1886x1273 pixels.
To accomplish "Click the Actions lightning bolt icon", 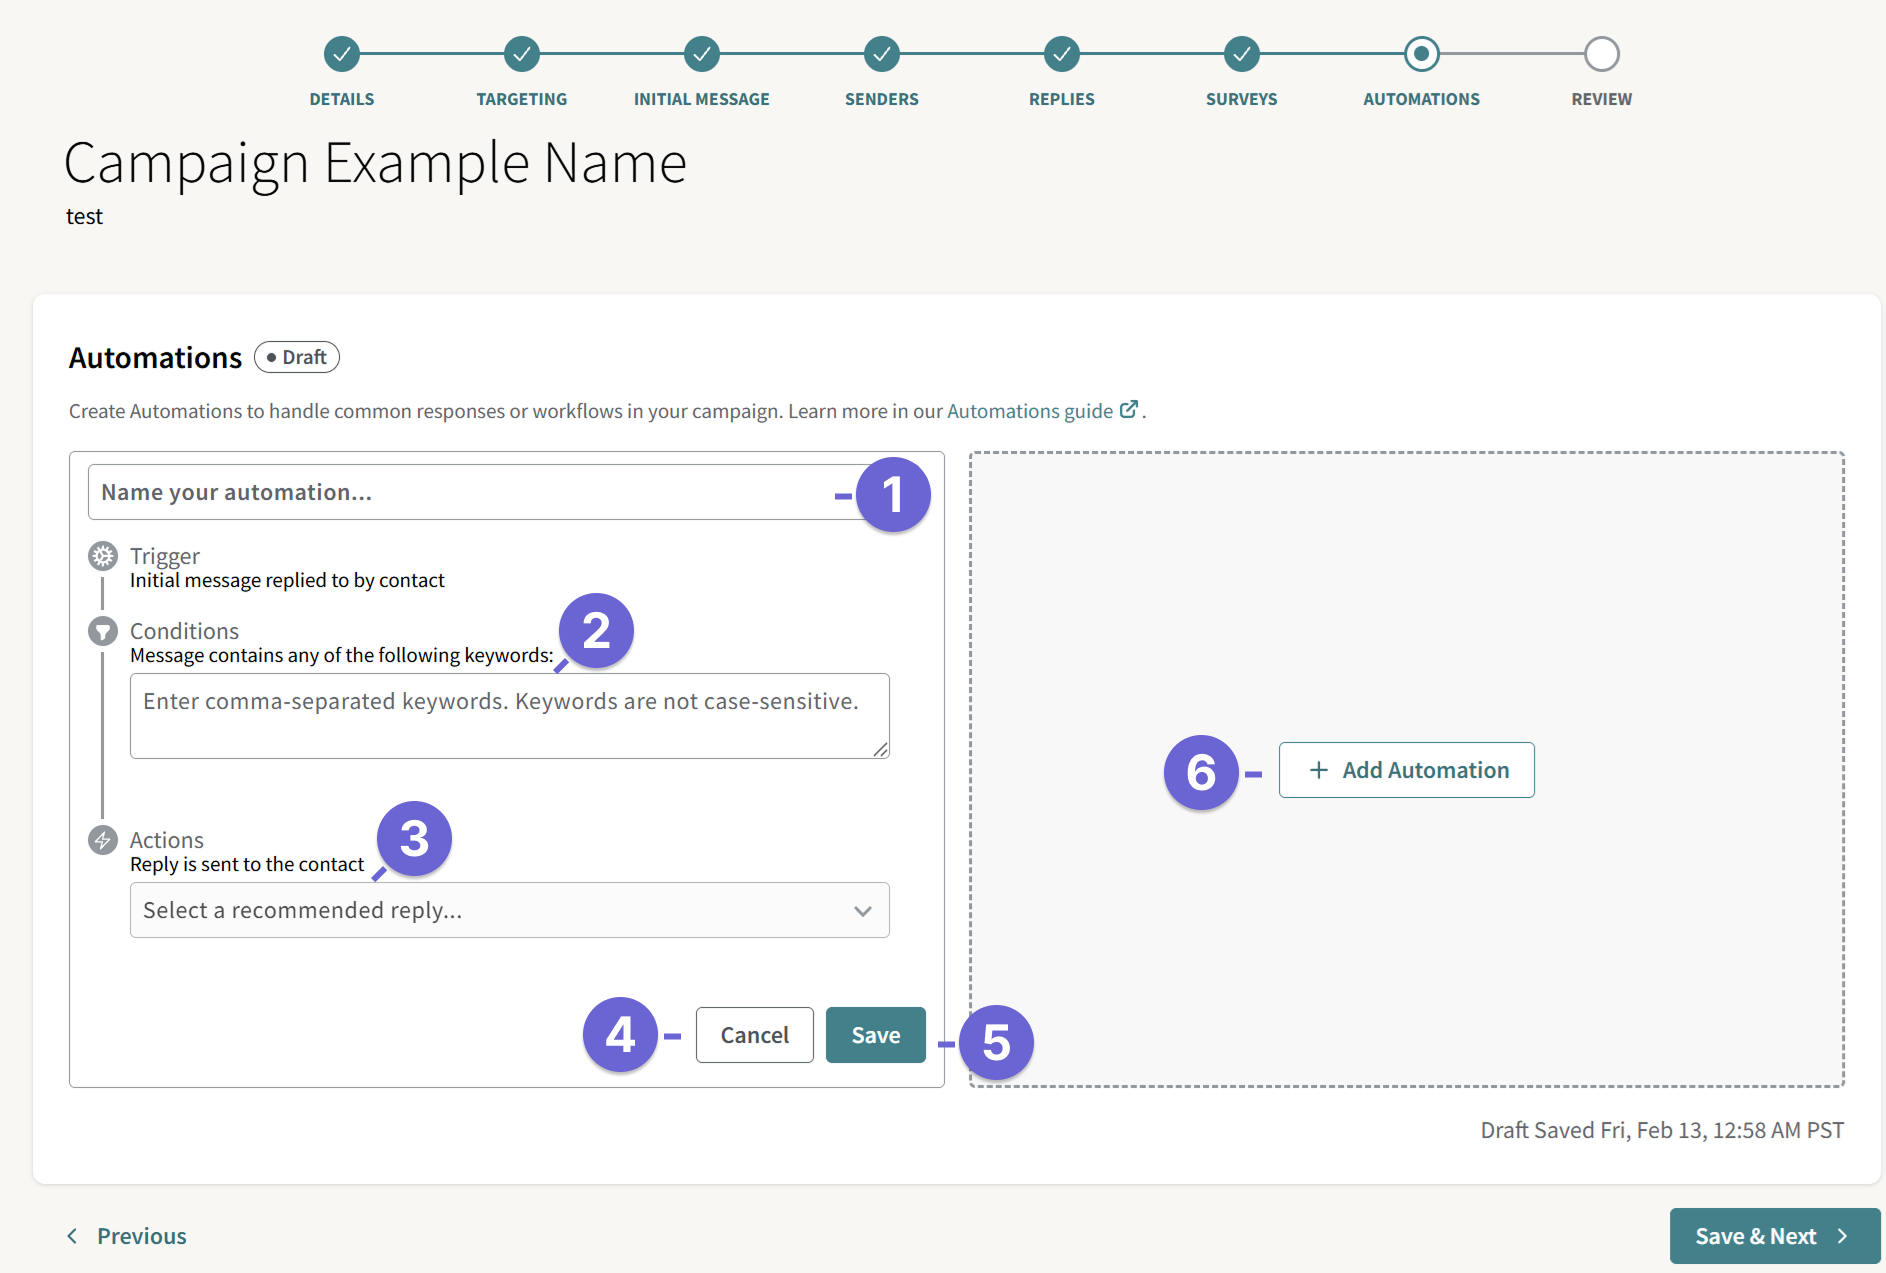I will click(103, 840).
